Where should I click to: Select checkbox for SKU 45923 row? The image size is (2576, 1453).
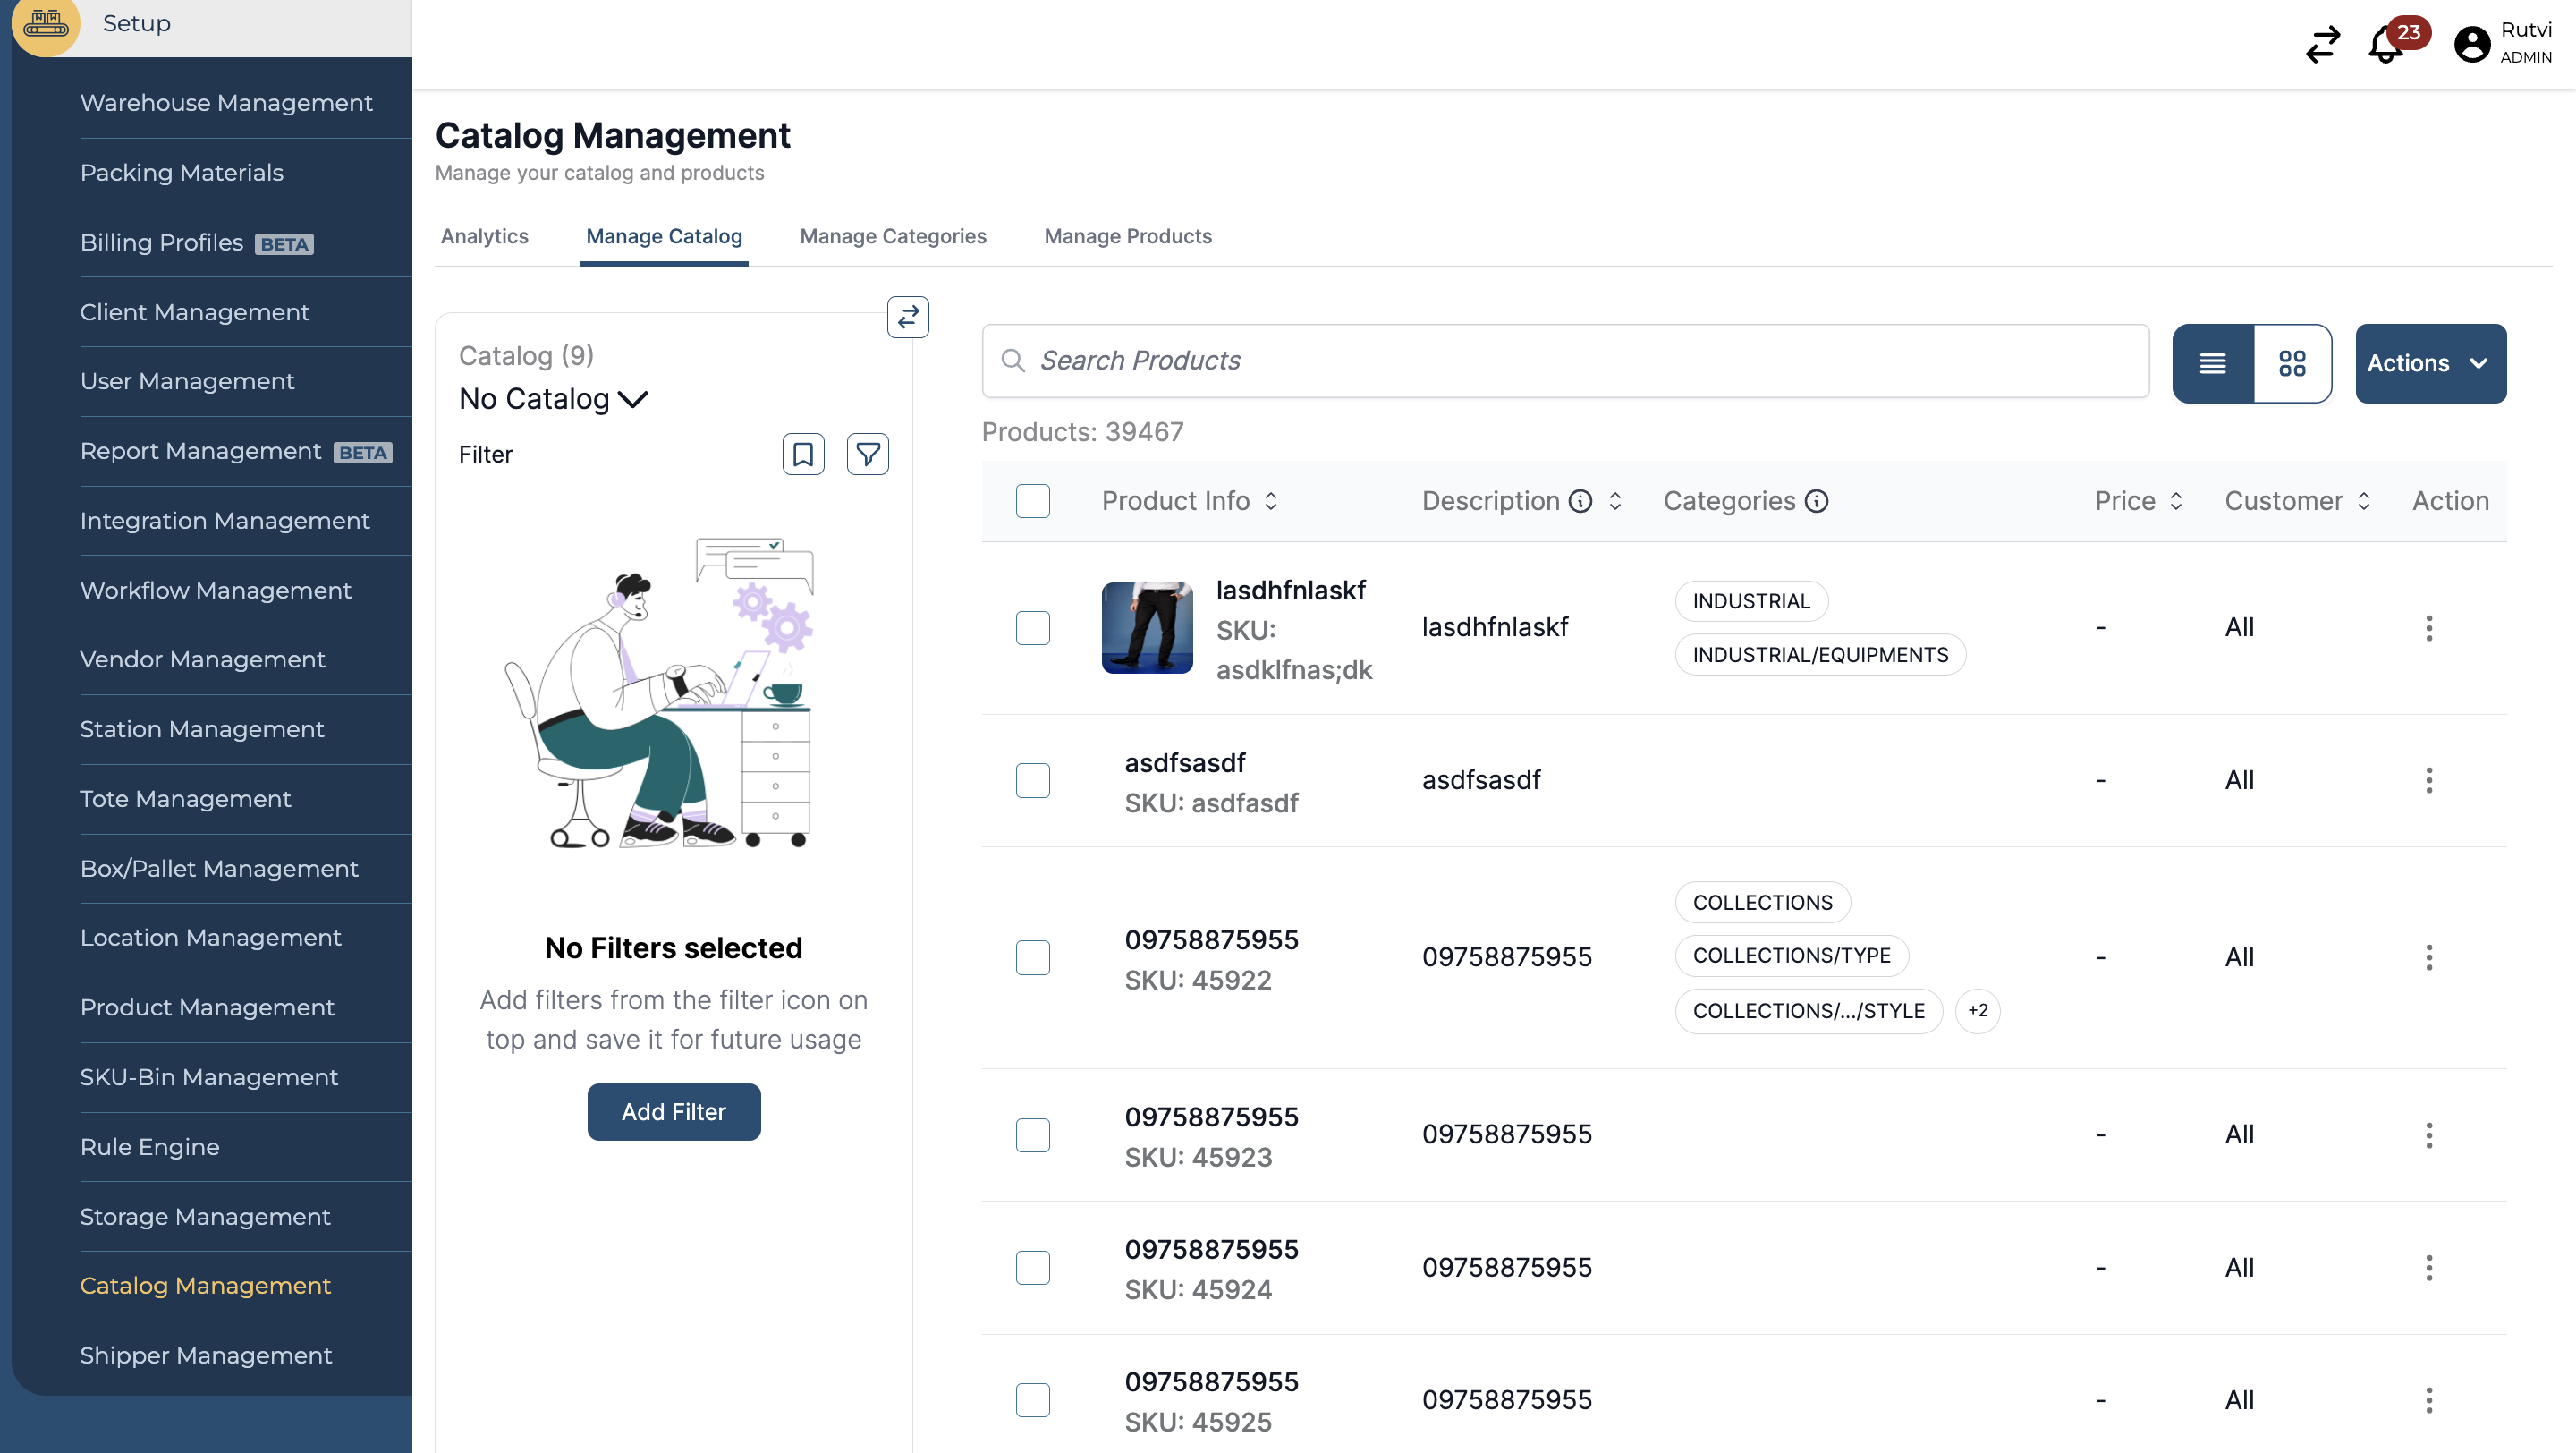point(1032,1135)
